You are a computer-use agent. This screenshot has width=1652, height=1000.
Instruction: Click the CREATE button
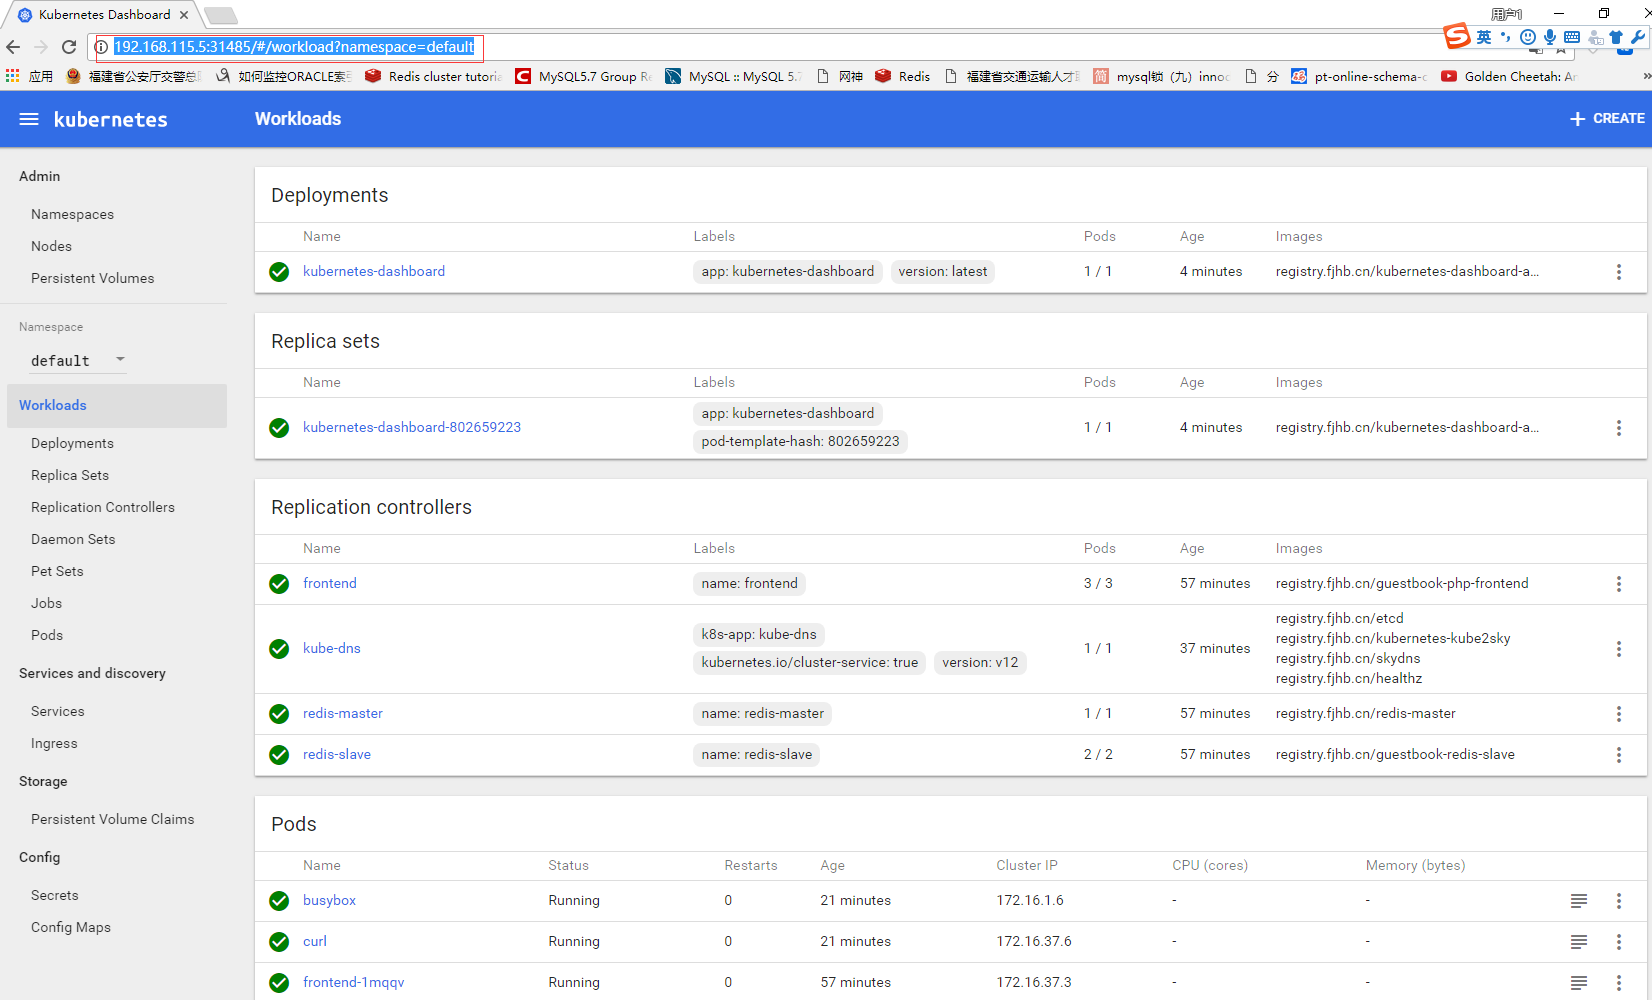pyautogui.click(x=1607, y=119)
